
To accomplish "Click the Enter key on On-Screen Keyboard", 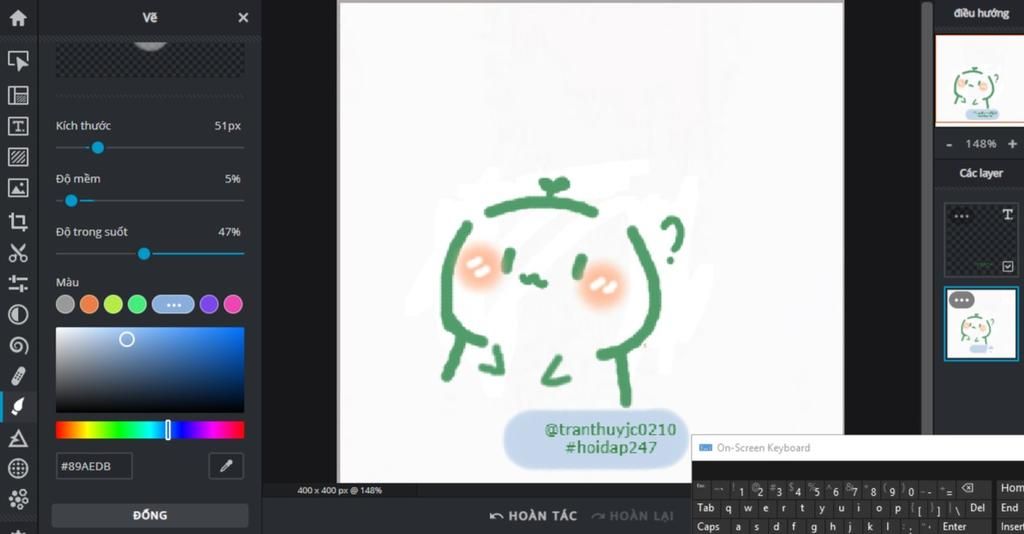I will point(954,526).
